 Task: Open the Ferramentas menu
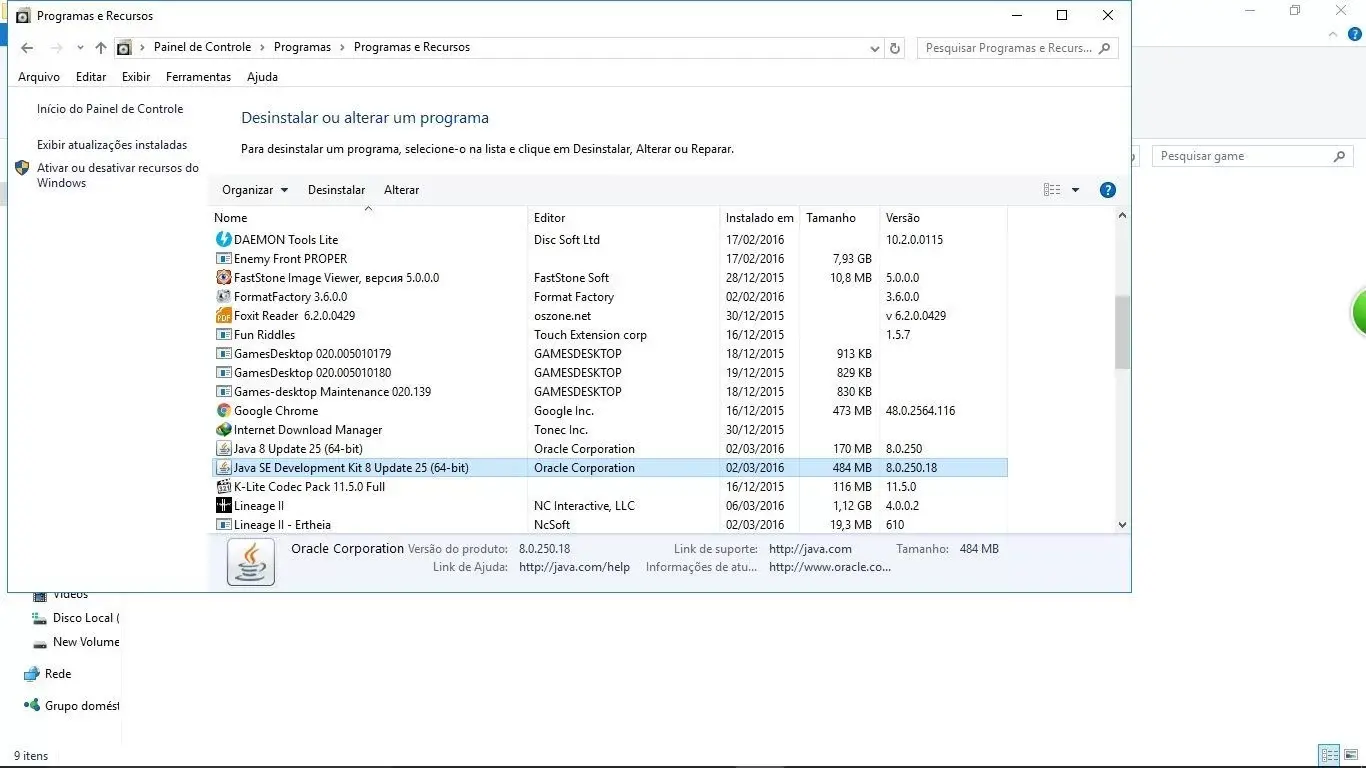[x=198, y=77]
